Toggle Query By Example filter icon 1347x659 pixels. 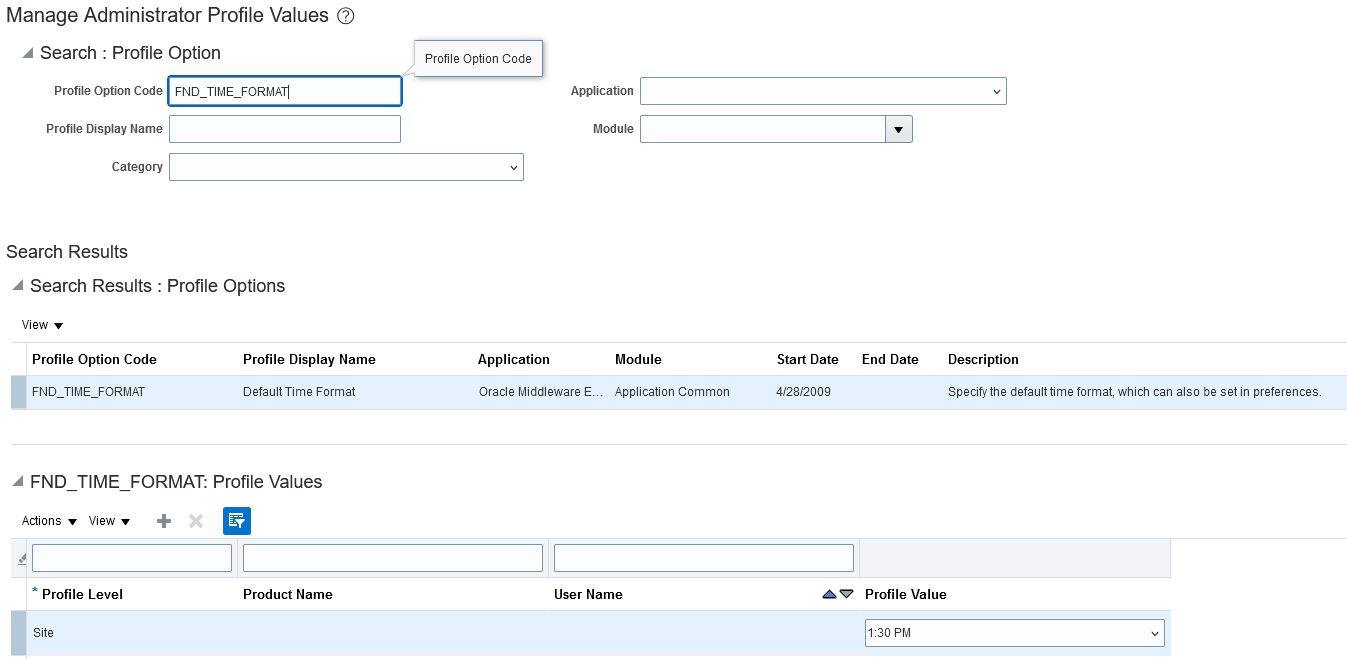pyautogui.click(x=237, y=521)
